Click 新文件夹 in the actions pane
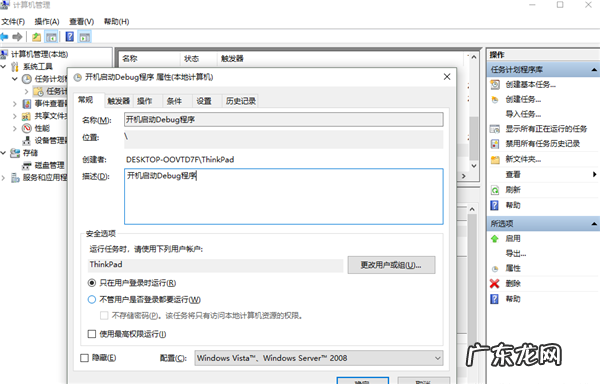Viewport: 600px width, 384px height. coord(523,159)
